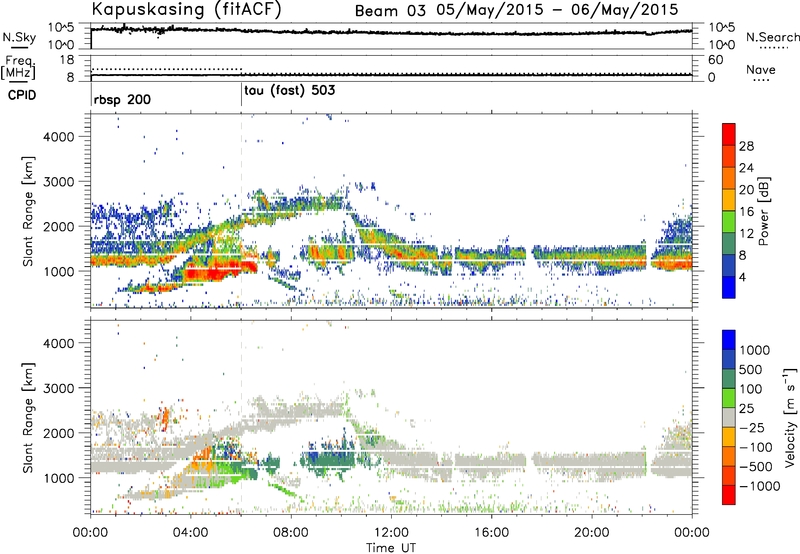Click the 8 MHz frequency tick label

(70, 77)
